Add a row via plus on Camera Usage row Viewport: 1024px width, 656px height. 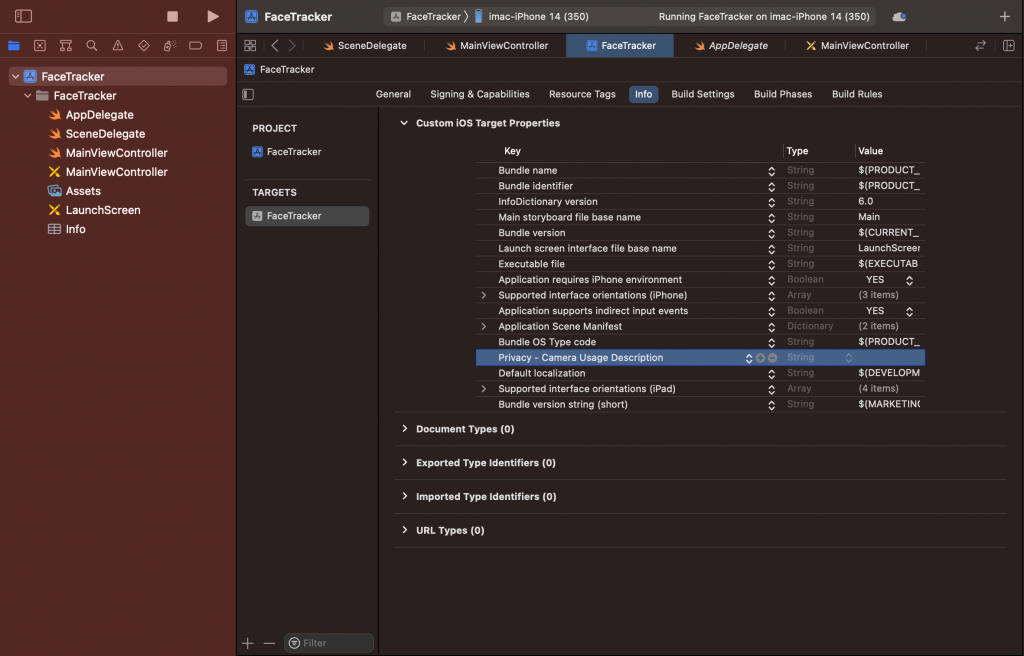pos(760,358)
